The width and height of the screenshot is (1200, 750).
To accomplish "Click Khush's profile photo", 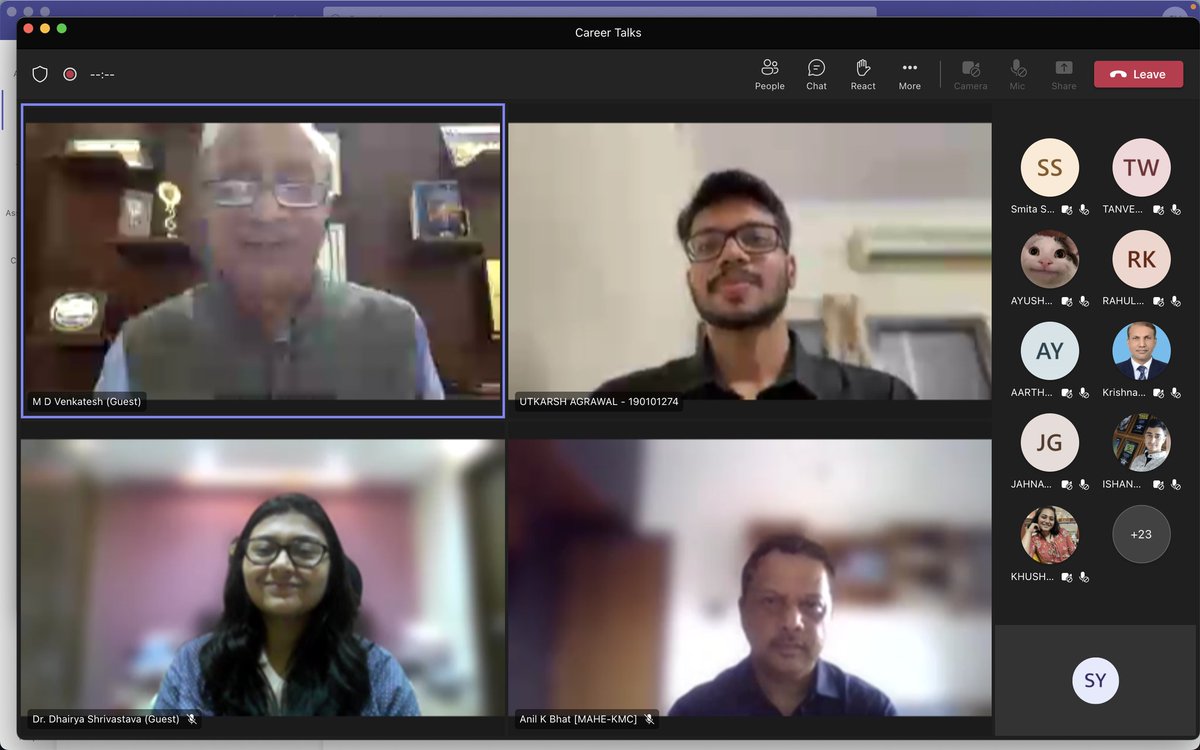I will click(1049, 534).
